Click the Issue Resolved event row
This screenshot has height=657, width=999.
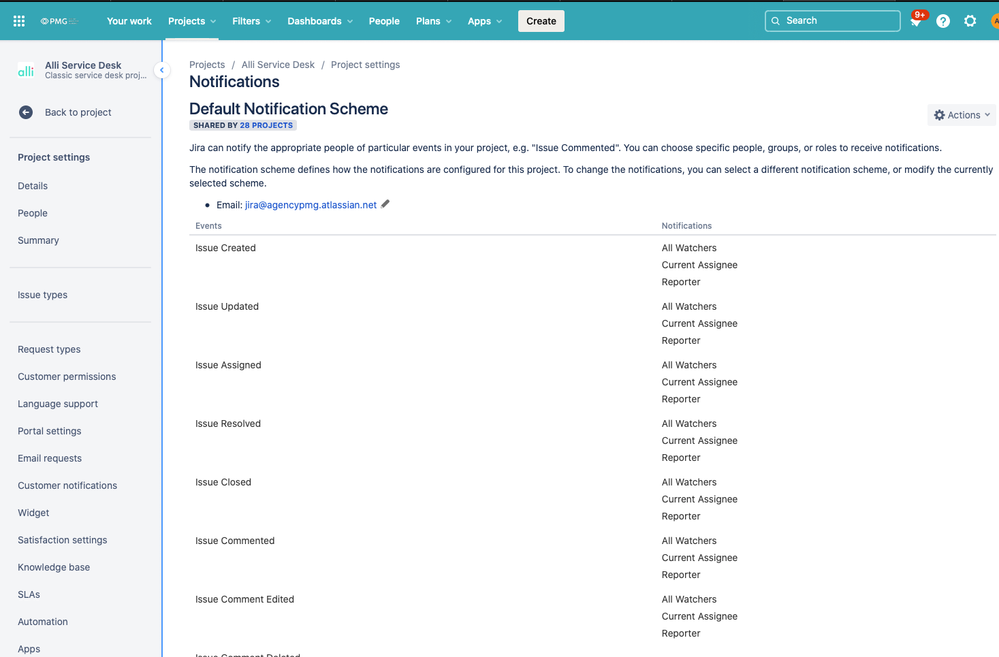593,441
